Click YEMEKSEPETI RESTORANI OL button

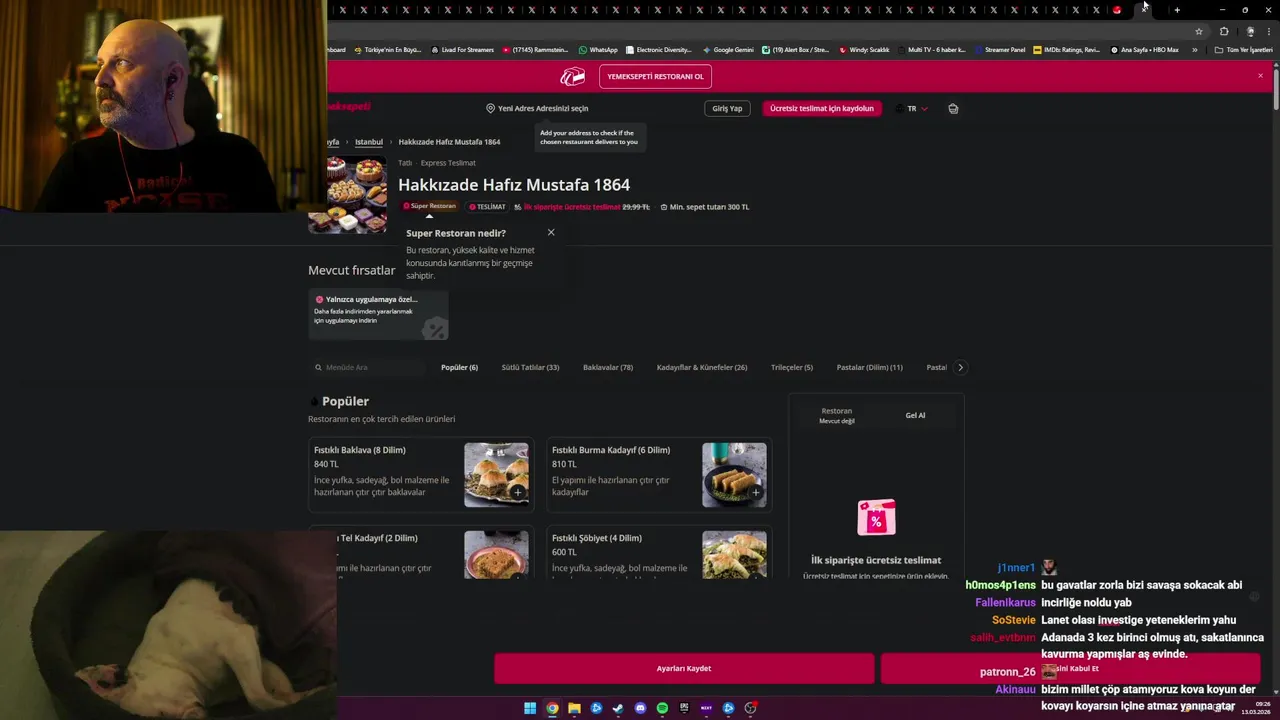(x=655, y=76)
